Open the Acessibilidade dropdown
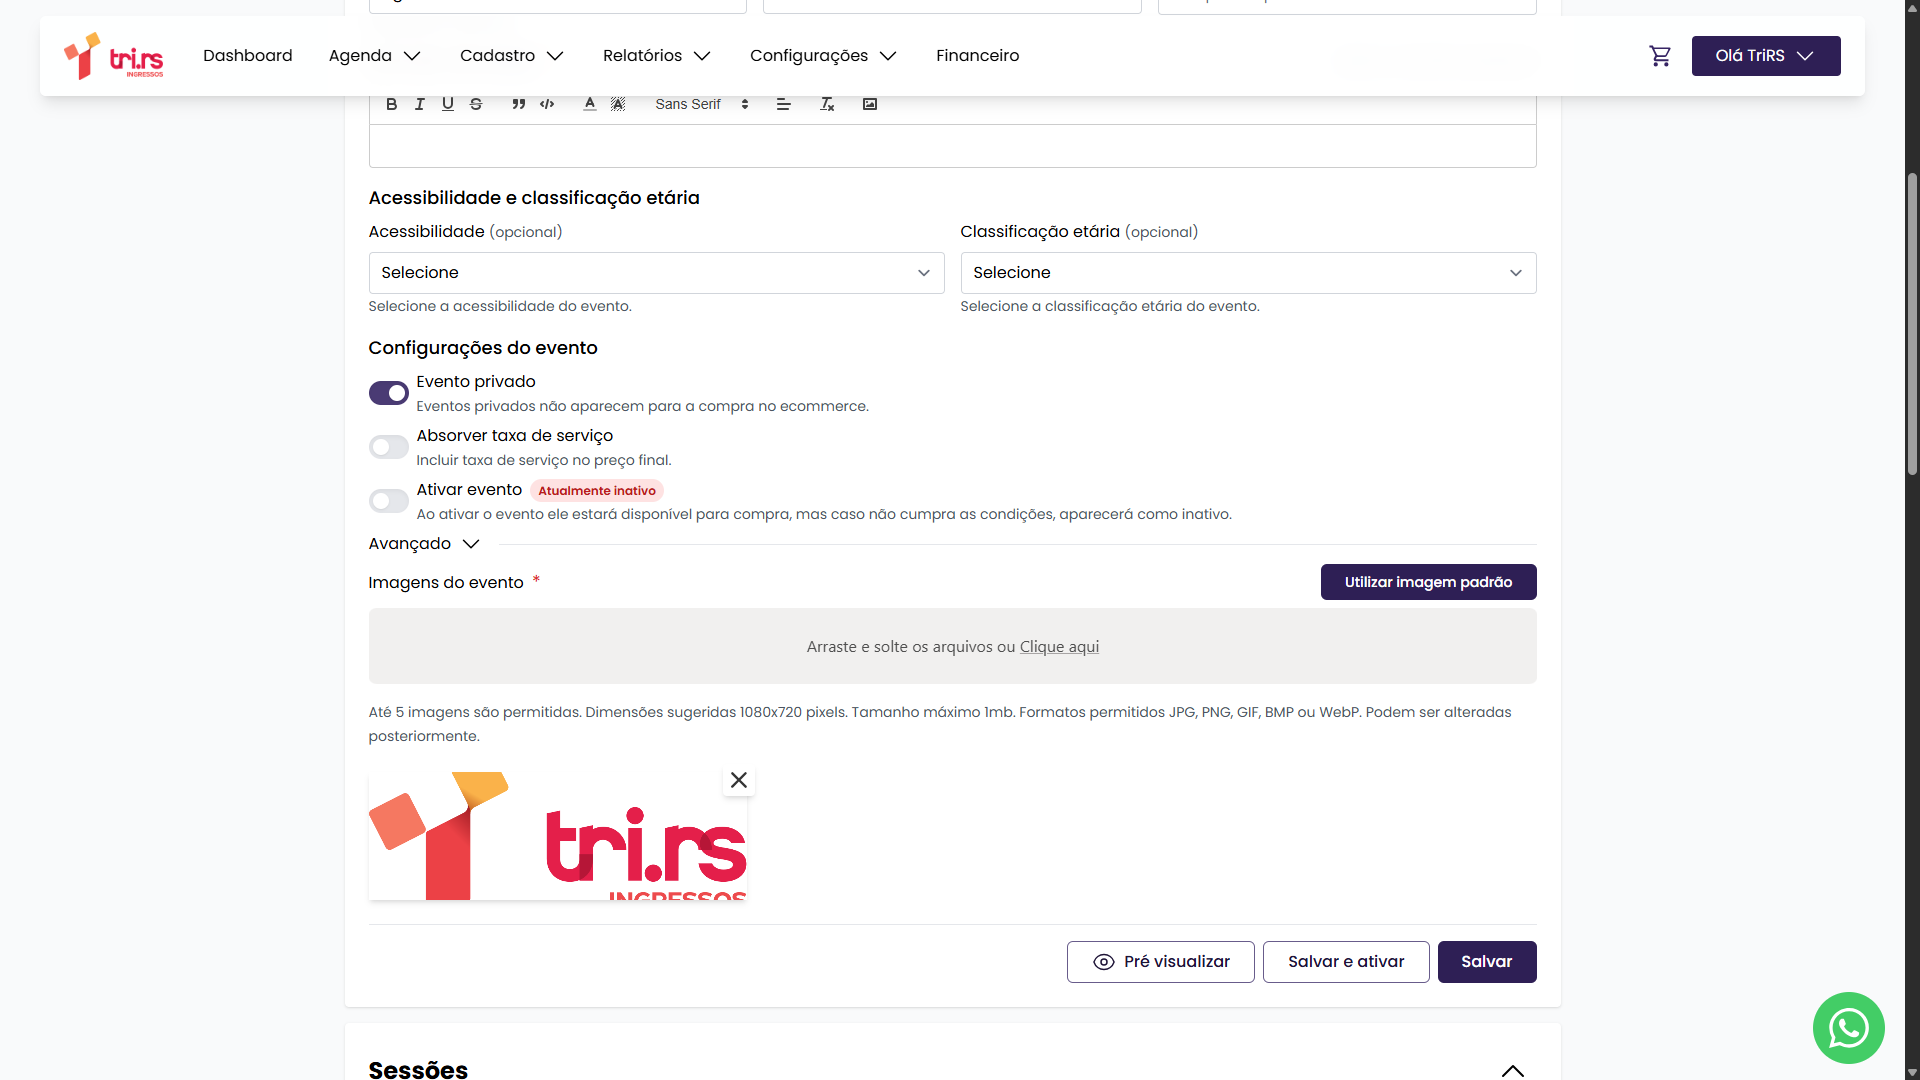The image size is (1920, 1080). click(656, 273)
